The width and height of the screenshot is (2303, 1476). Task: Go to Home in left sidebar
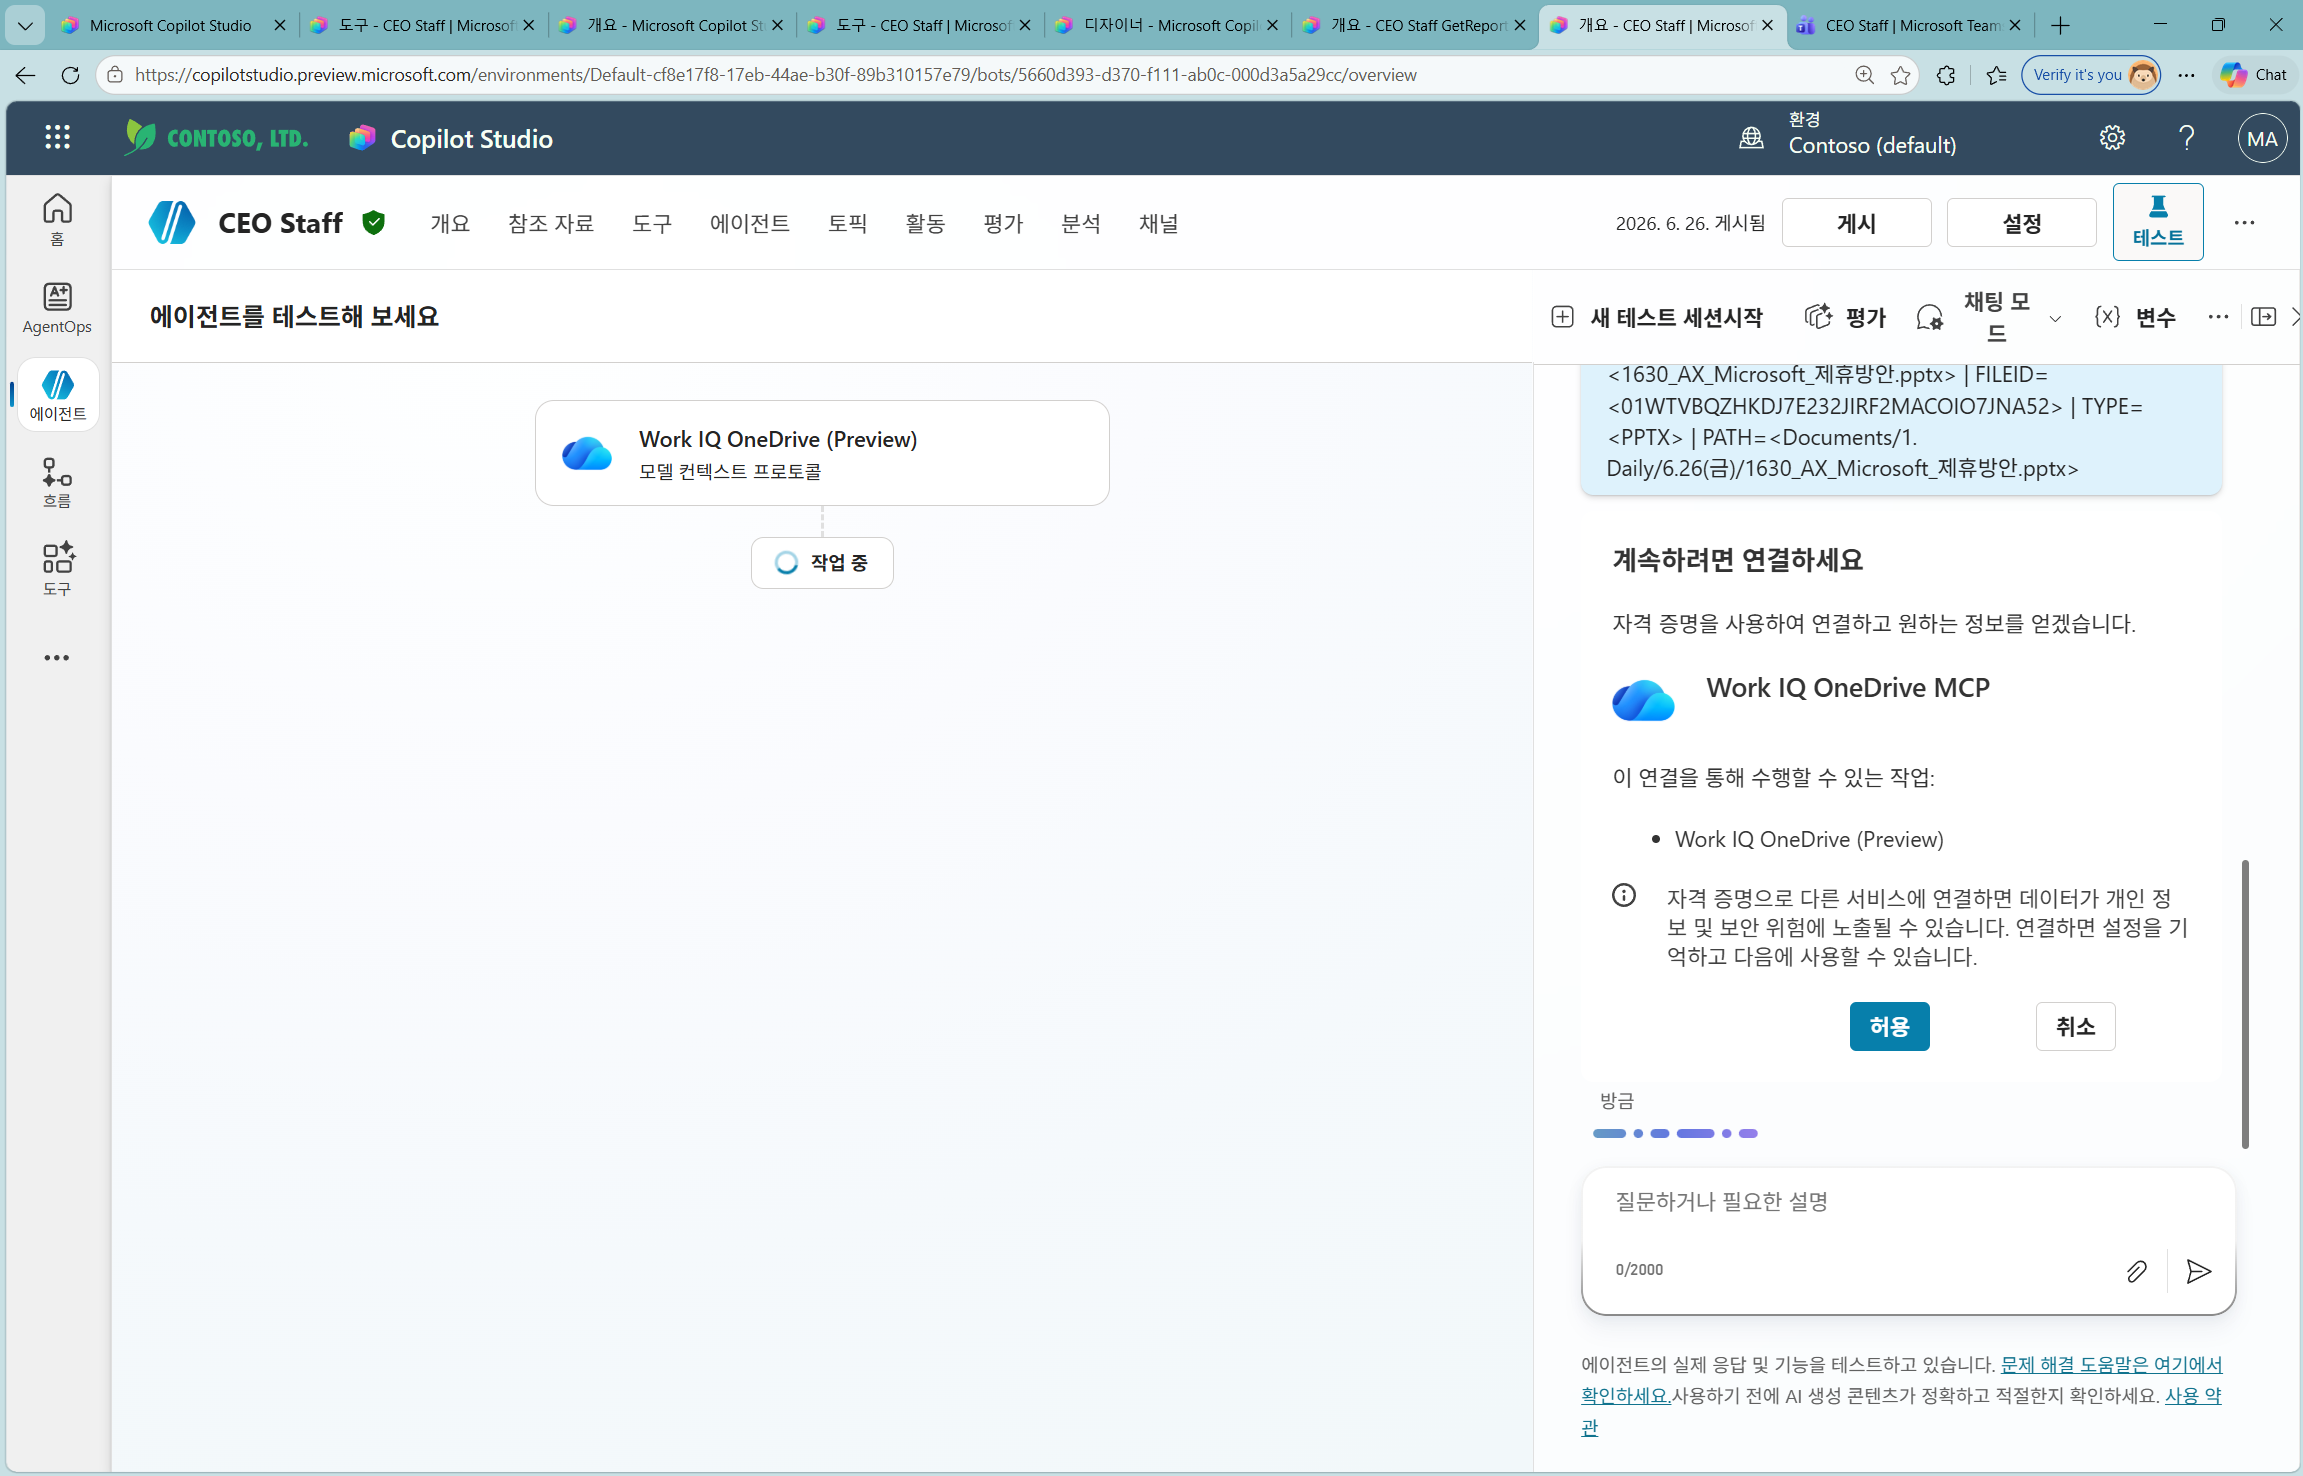pyautogui.click(x=57, y=219)
